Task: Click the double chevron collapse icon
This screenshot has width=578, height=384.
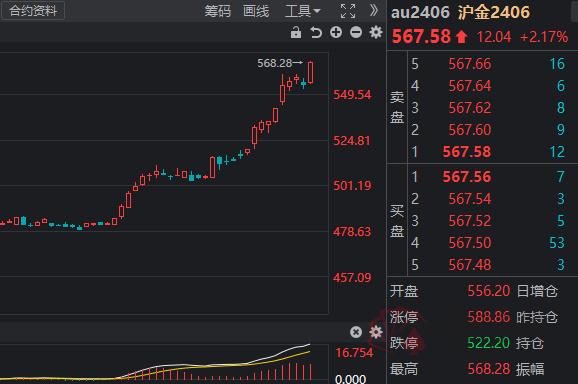Action: [373, 10]
